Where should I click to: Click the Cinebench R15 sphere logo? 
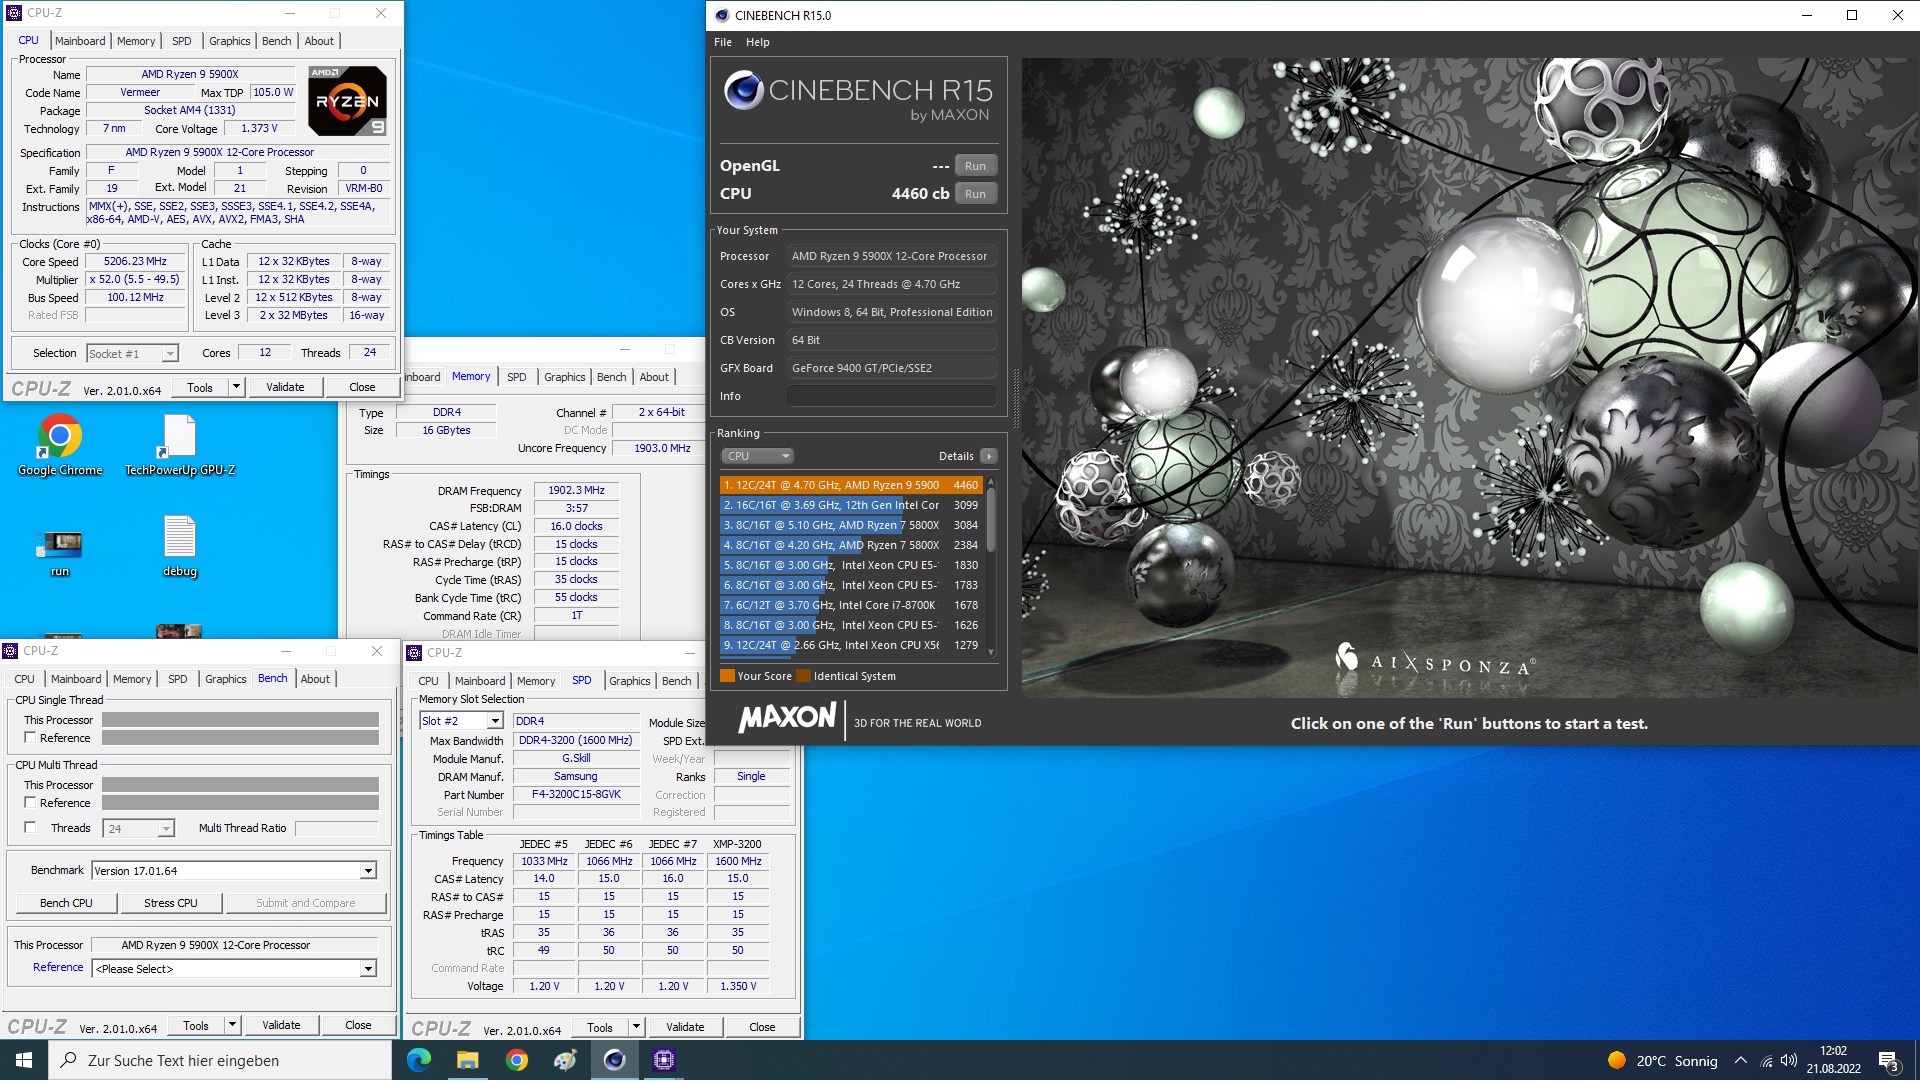pyautogui.click(x=744, y=91)
